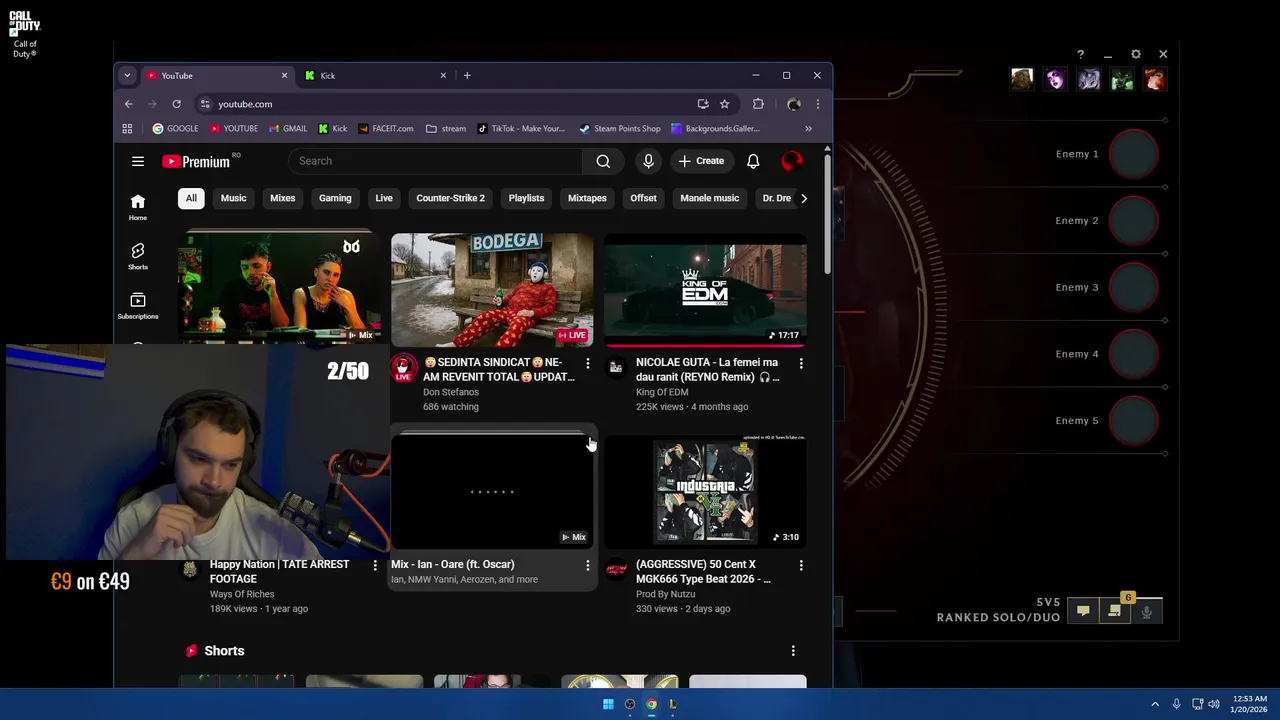Open League client help question mark

click(1080, 54)
